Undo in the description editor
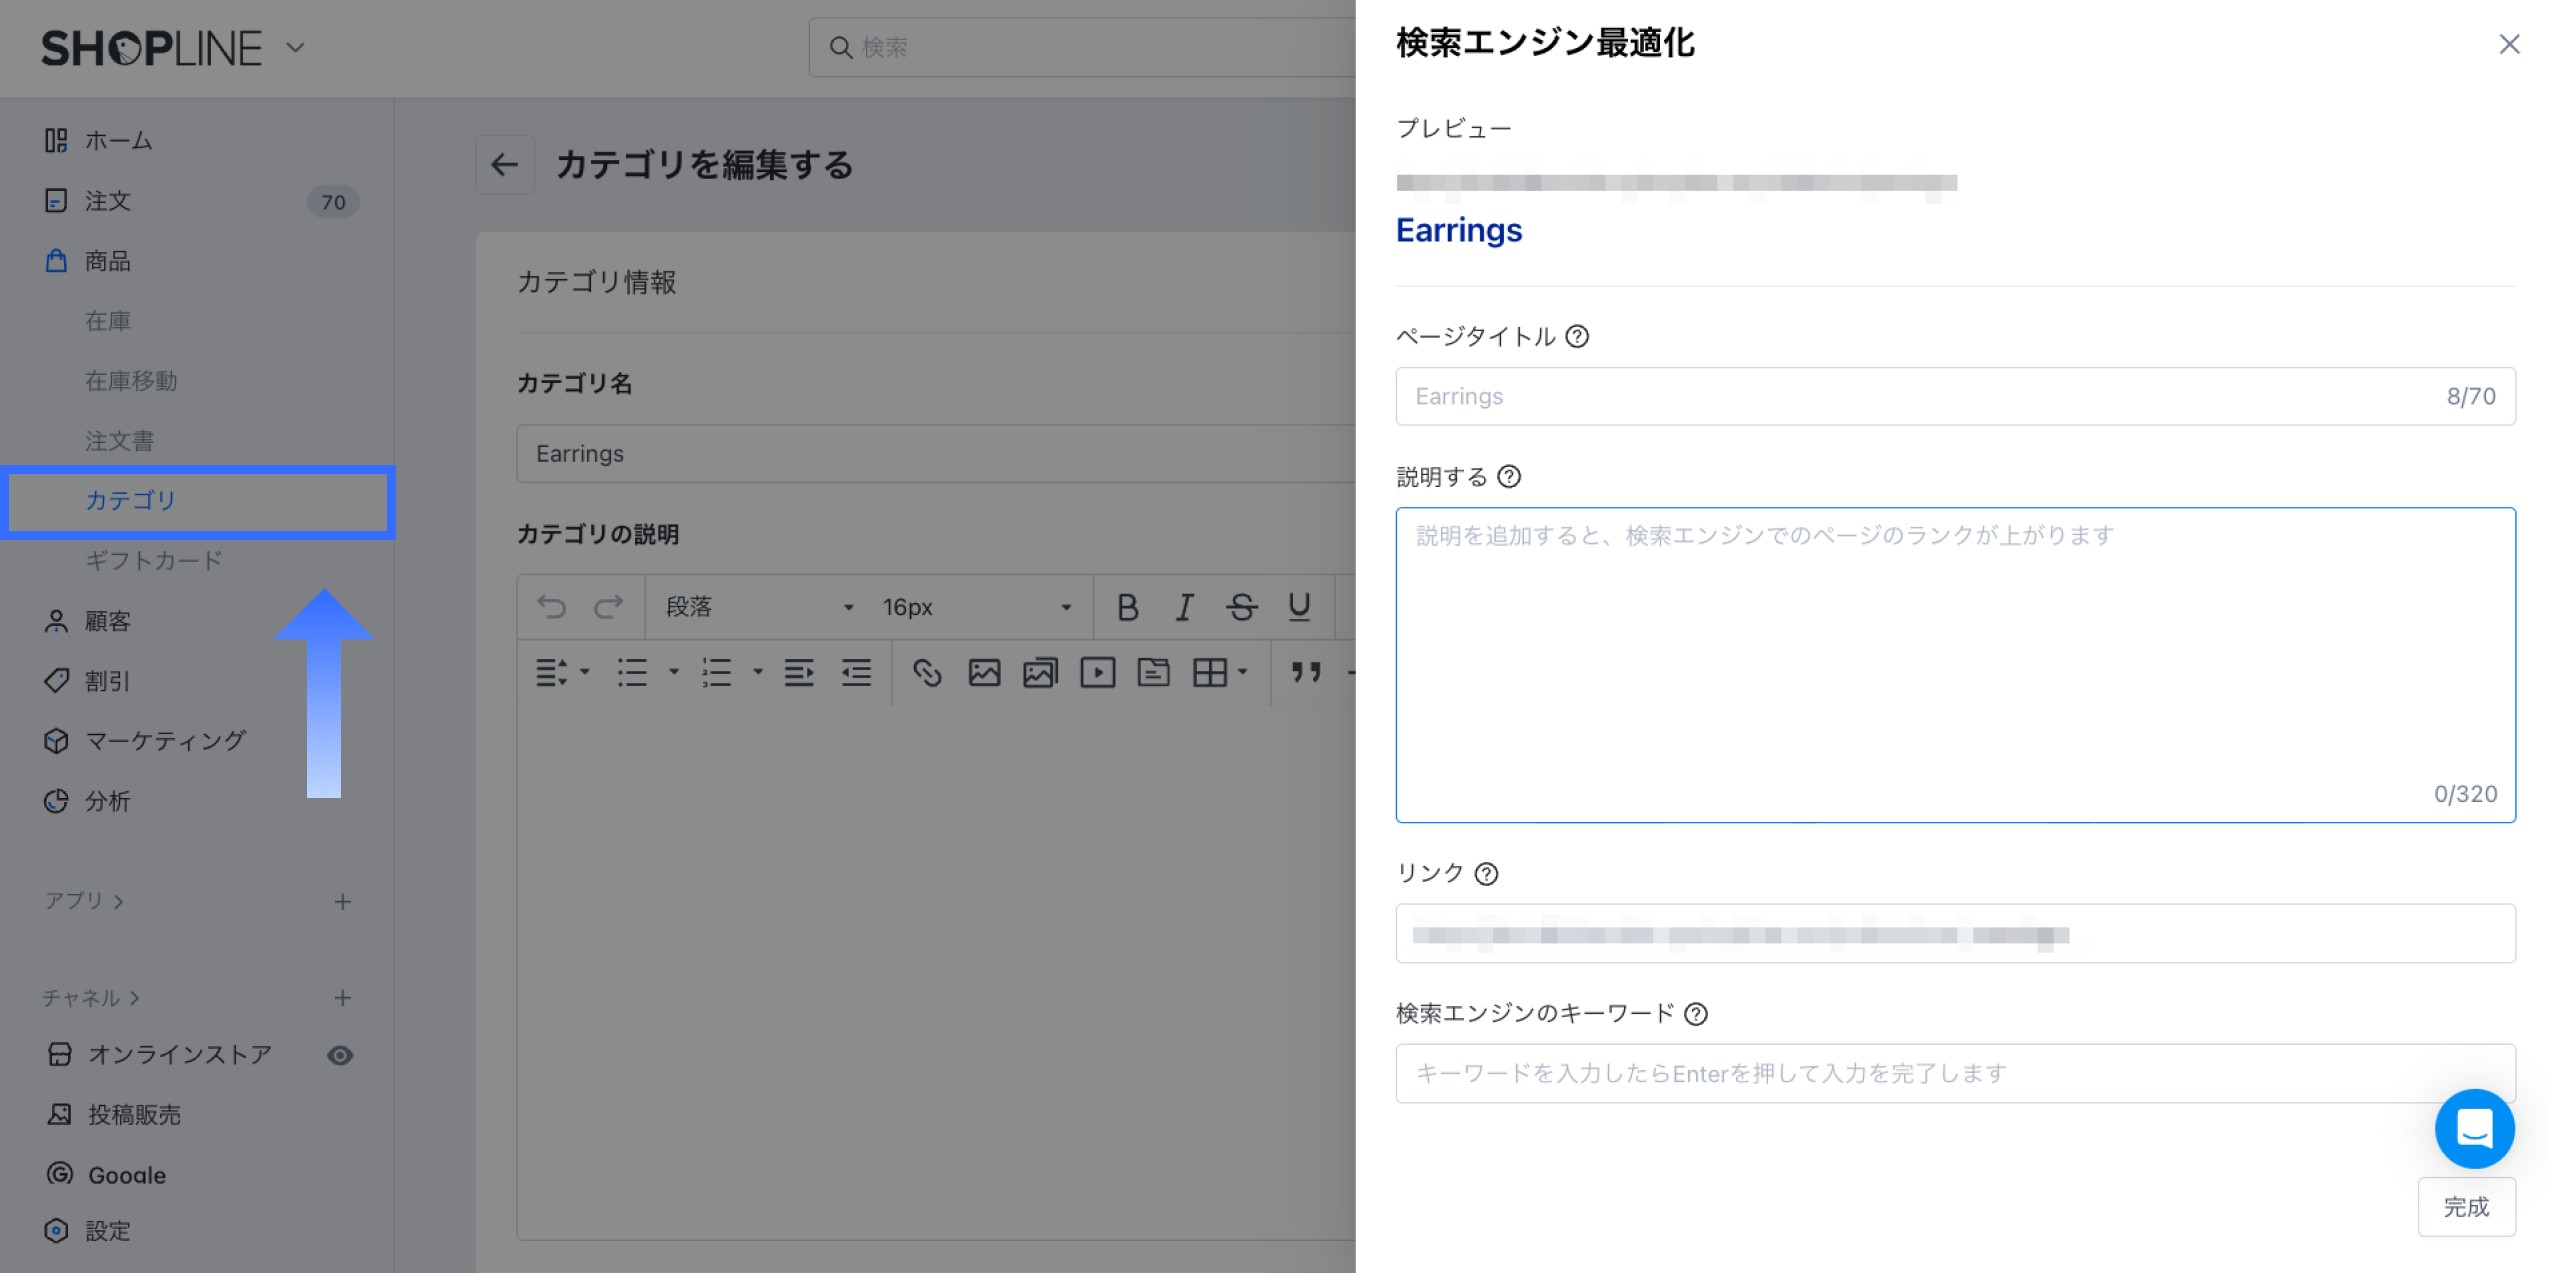Viewport: 2550px width, 1273px height. 551,607
